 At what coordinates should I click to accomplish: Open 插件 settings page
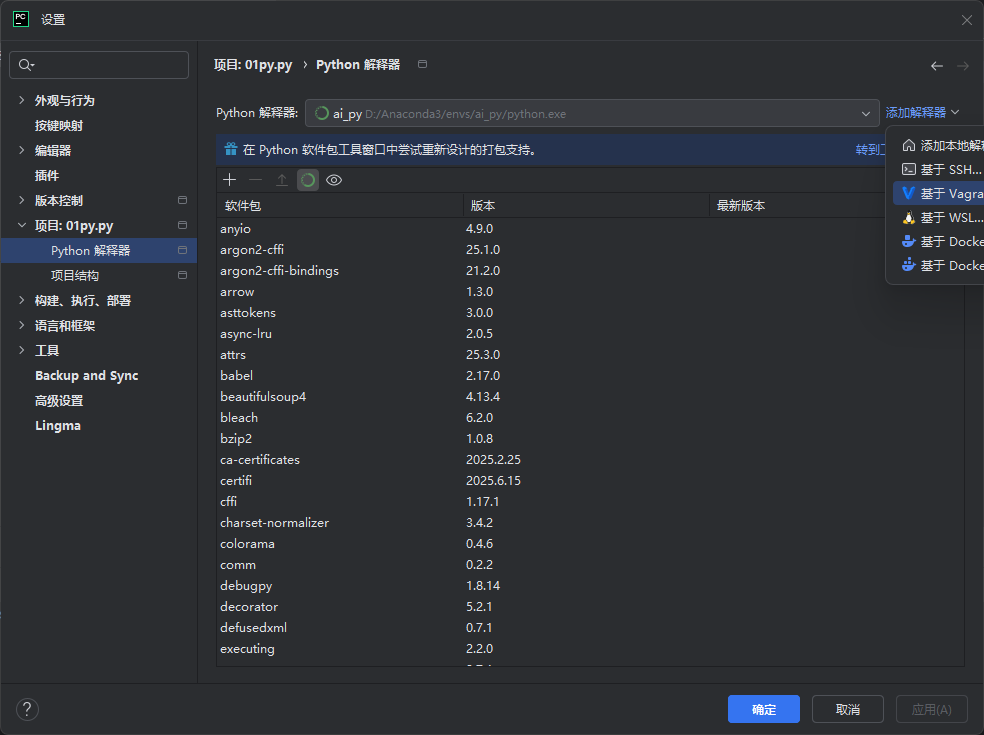47,176
